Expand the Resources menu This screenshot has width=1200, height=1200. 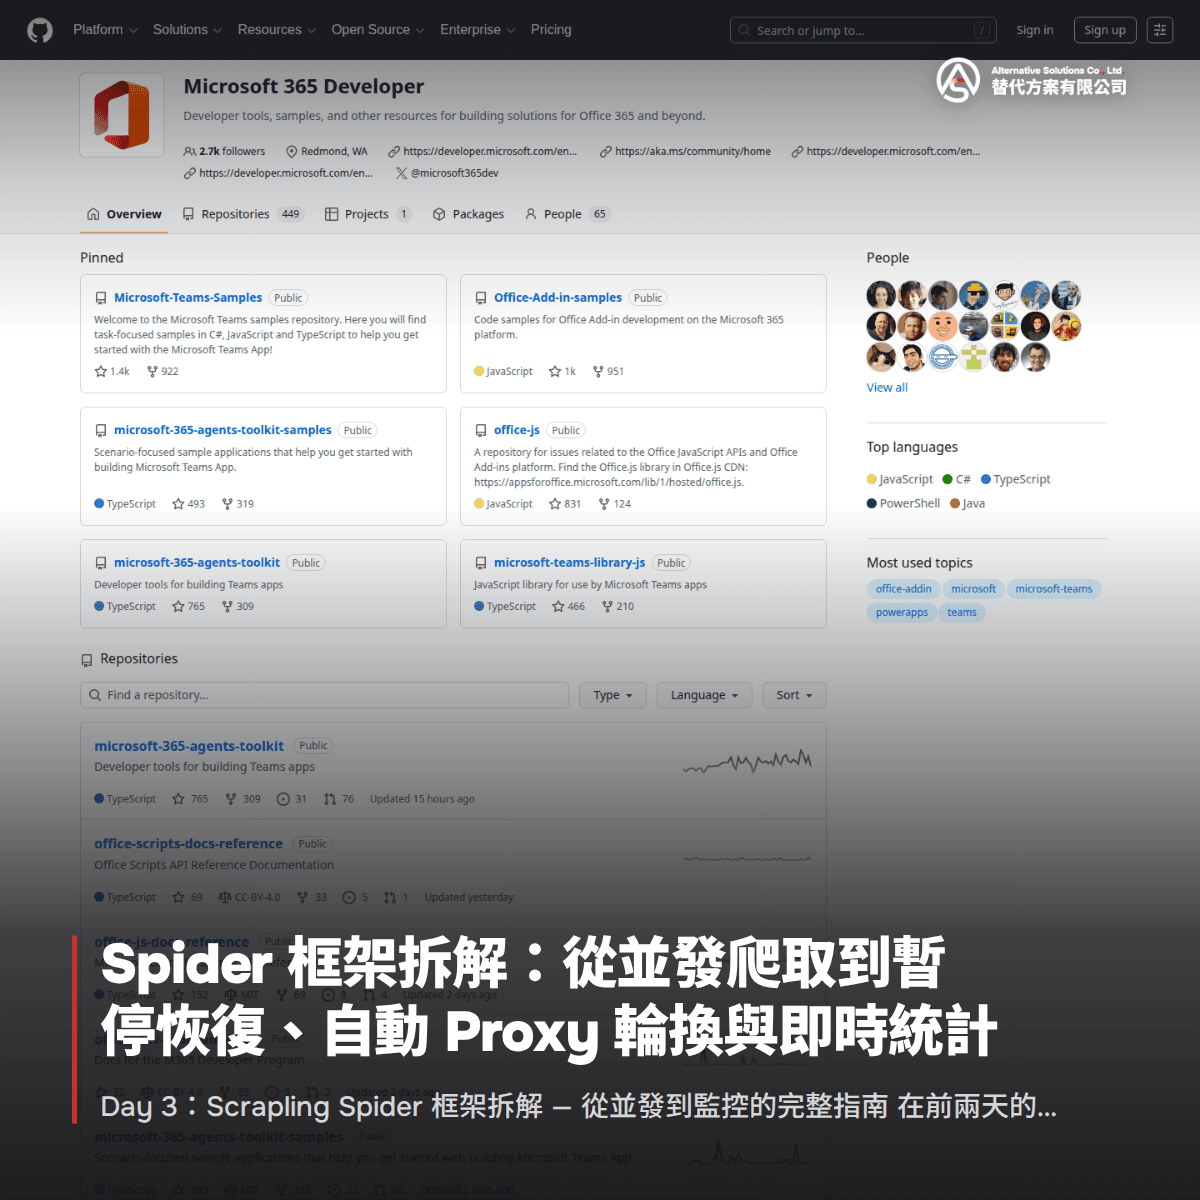(x=277, y=30)
